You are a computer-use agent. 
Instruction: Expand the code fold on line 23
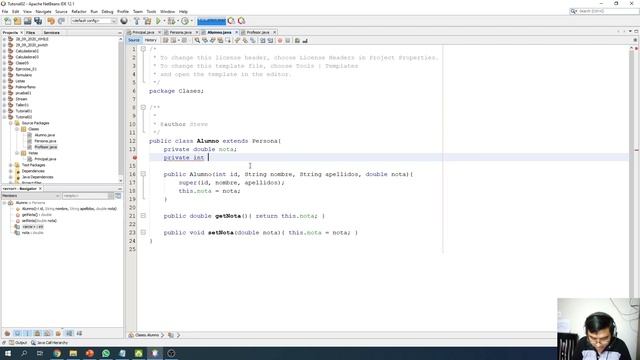click(143, 232)
